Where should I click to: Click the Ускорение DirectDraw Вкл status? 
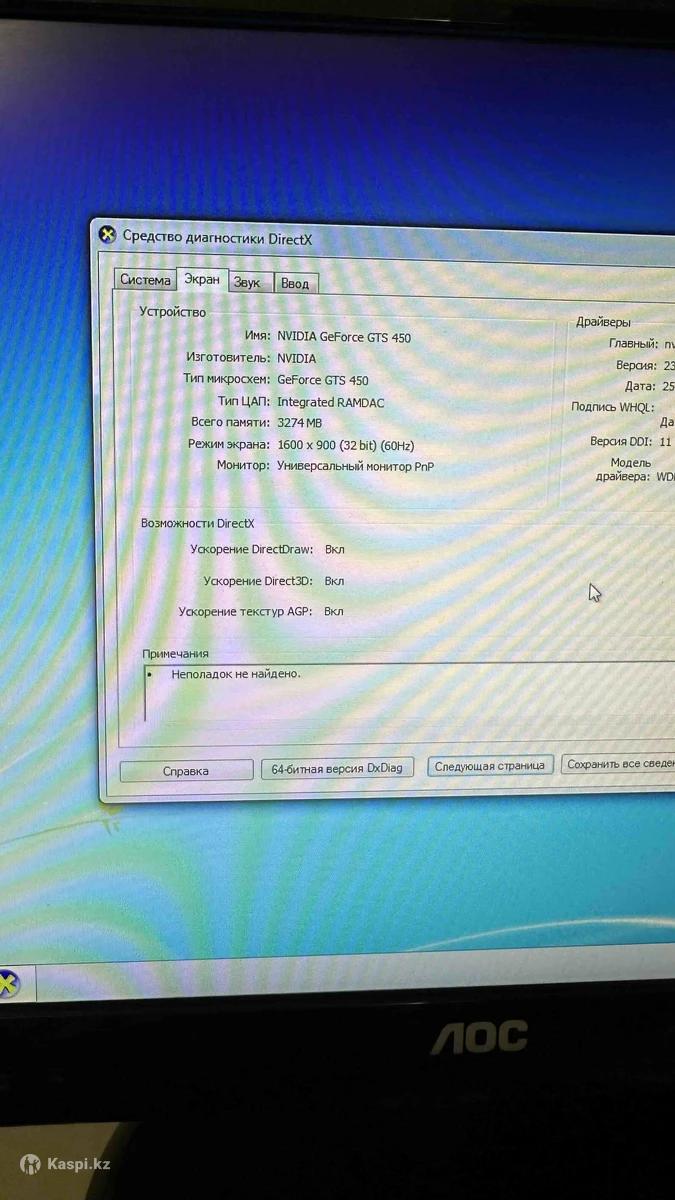pyautogui.click(x=334, y=550)
